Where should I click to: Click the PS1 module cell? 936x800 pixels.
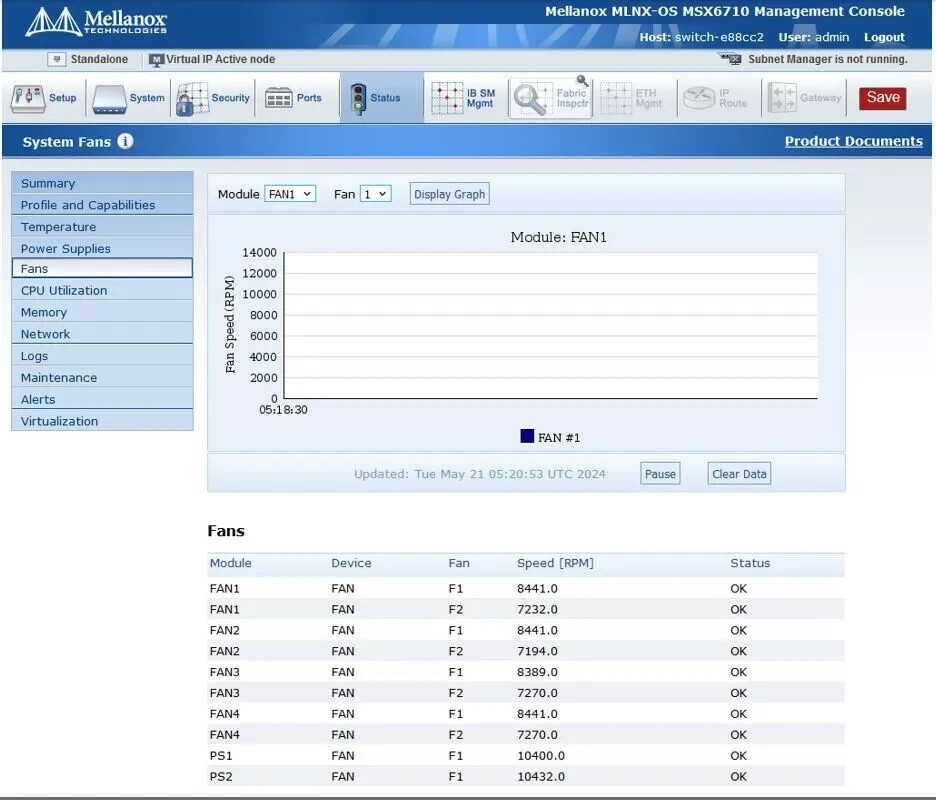pyautogui.click(x=221, y=756)
